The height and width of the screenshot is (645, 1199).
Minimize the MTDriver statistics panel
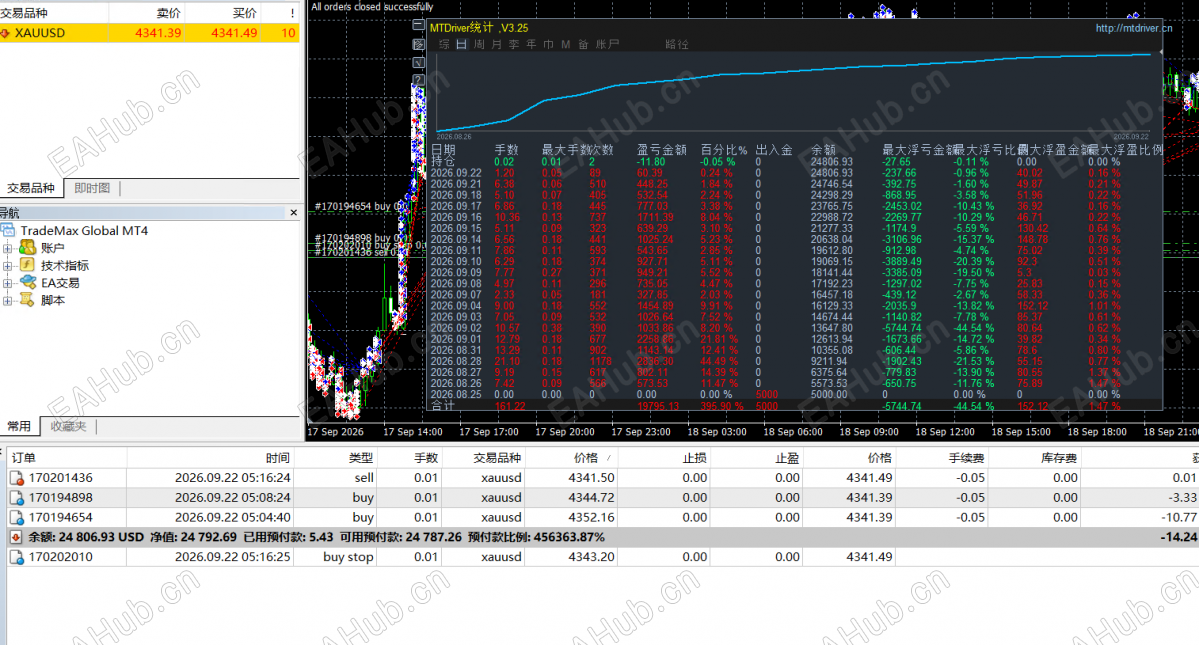tap(418, 25)
